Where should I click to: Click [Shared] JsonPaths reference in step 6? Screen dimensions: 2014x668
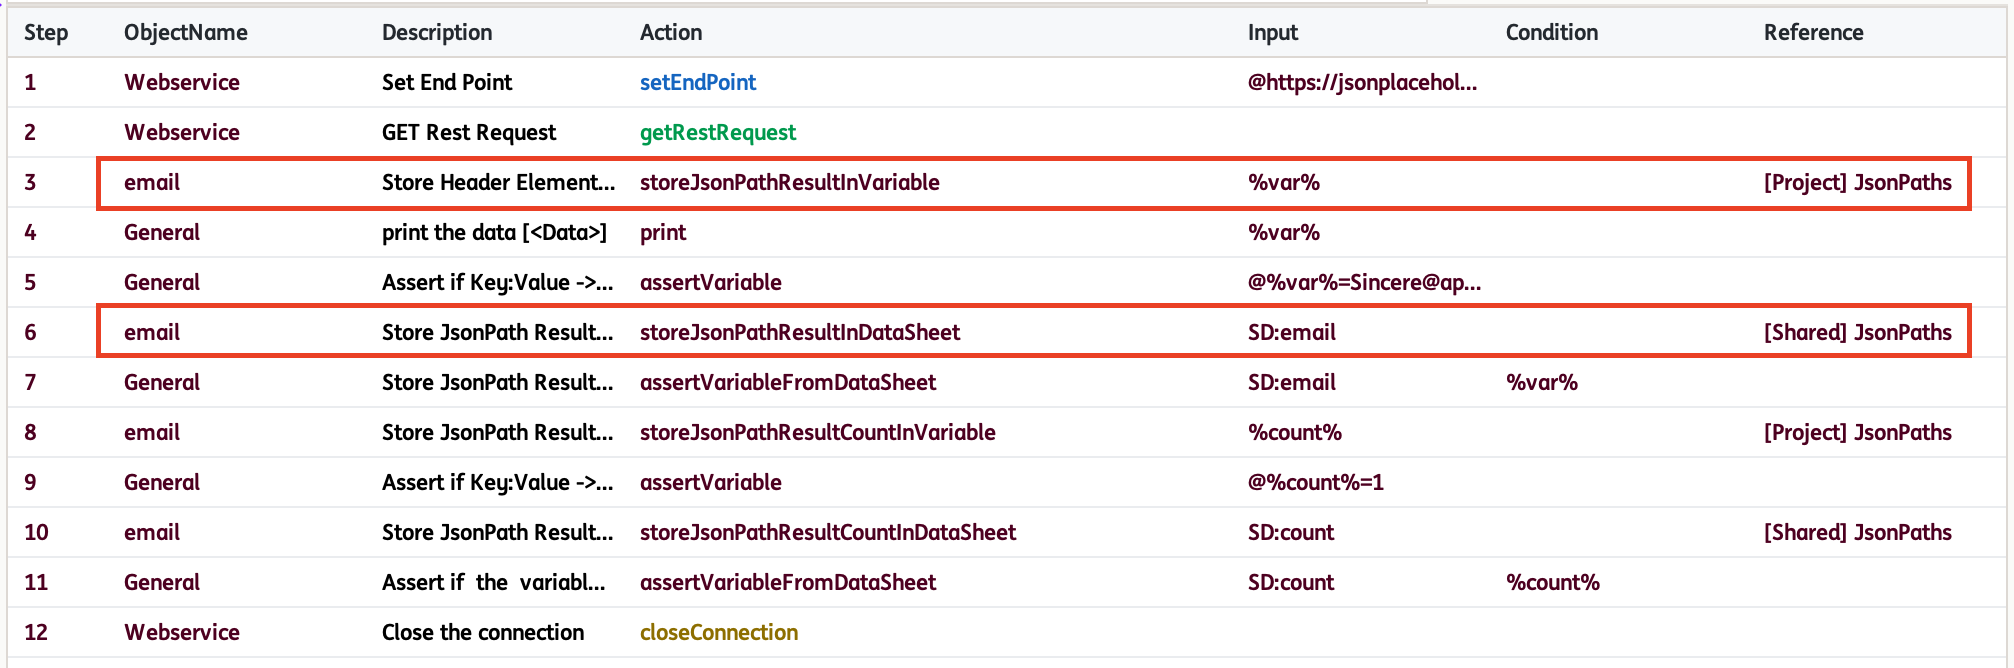coord(1858,332)
